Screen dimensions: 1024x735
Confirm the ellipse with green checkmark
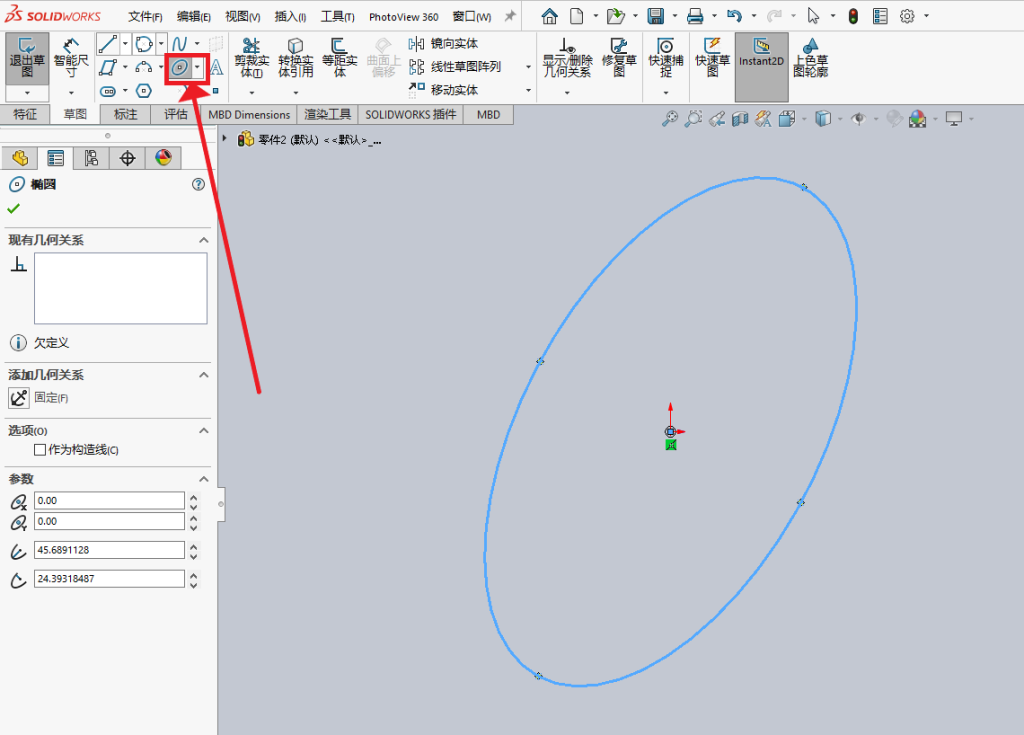(x=14, y=208)
